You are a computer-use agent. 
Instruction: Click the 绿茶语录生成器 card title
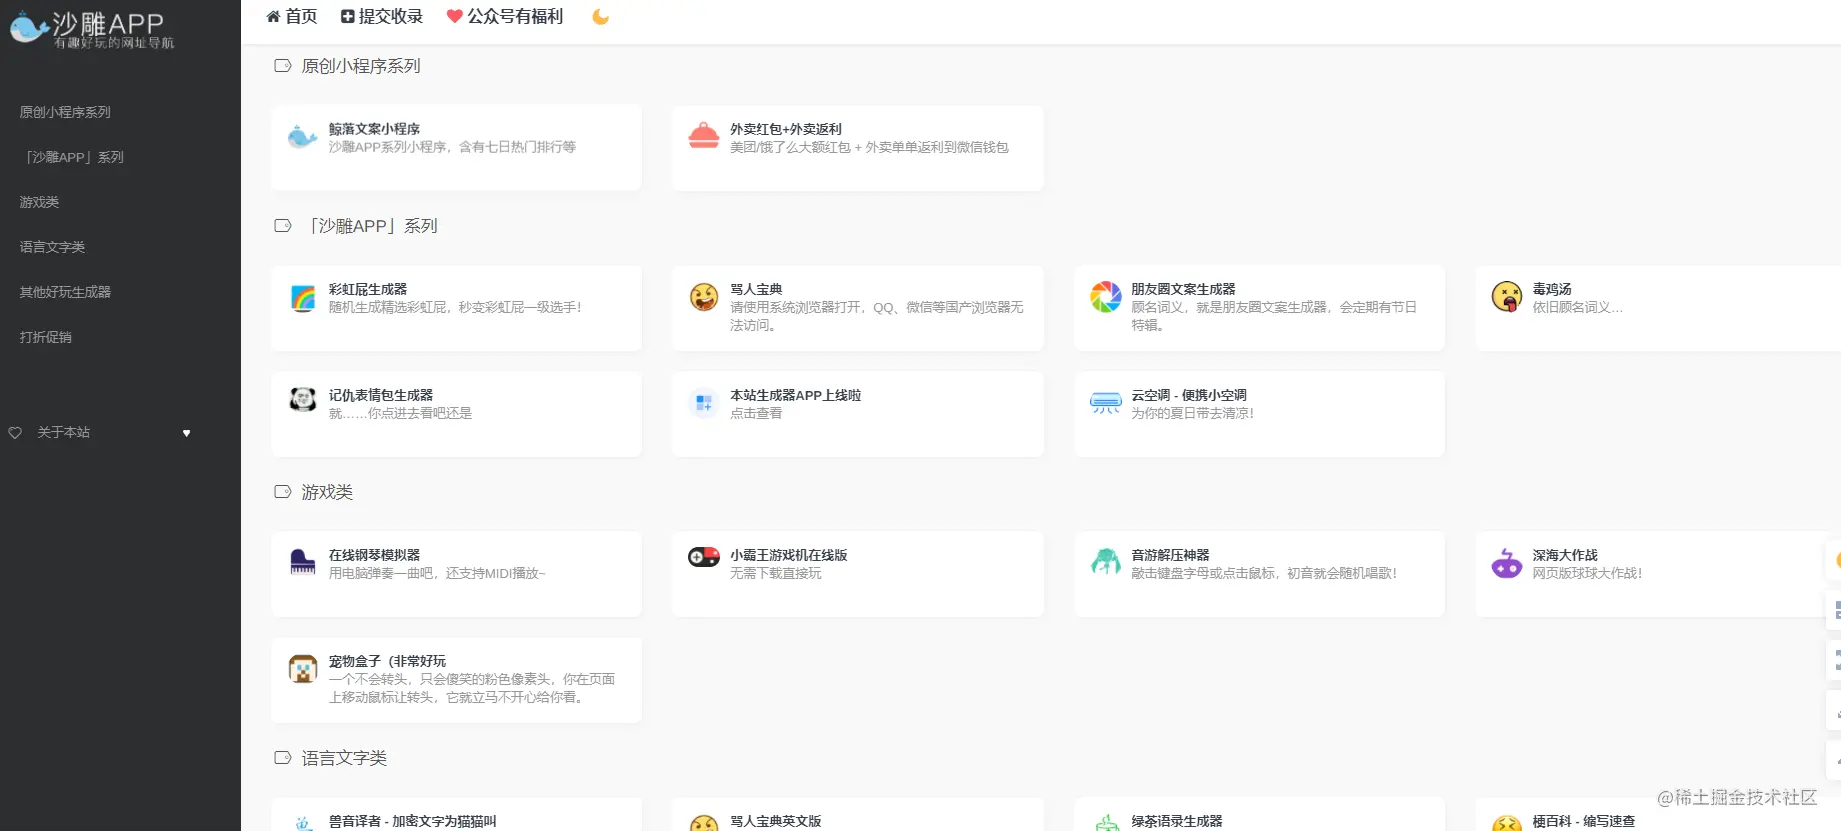[1176, 821]
